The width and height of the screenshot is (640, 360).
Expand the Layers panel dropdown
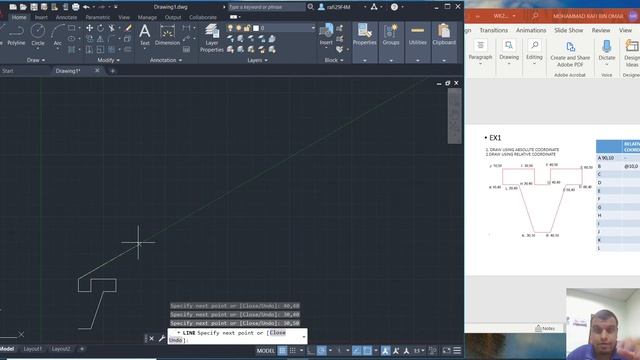coord(258,60)
